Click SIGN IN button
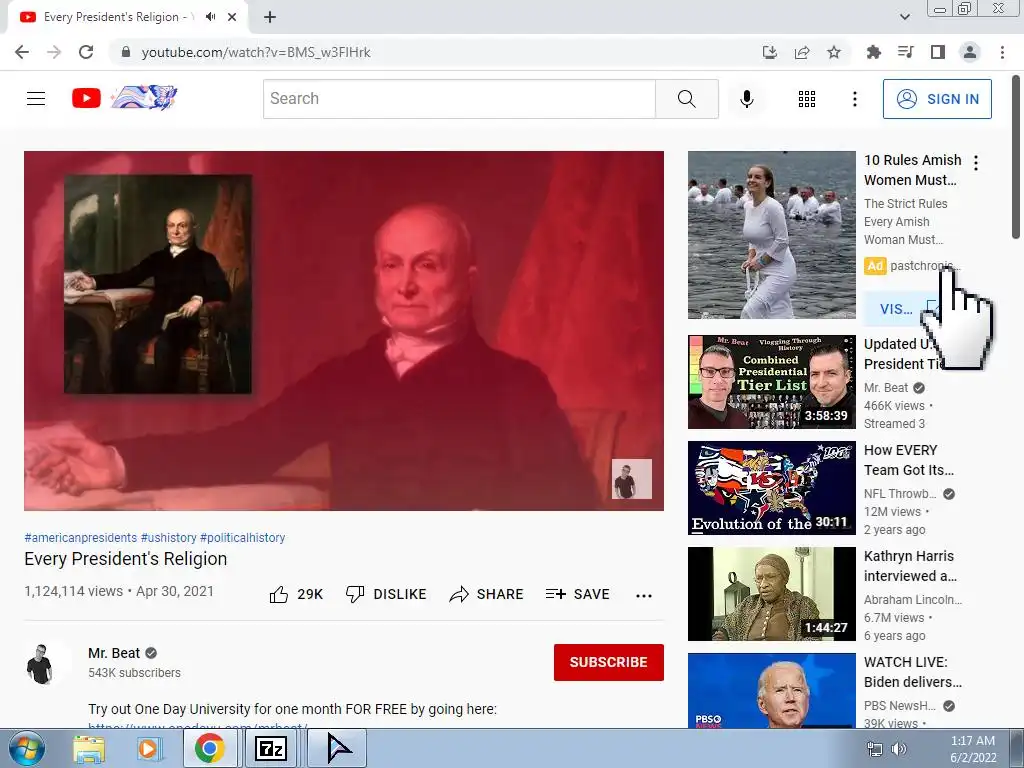This screenshot has height=768, width=1024. pos(937,99)
